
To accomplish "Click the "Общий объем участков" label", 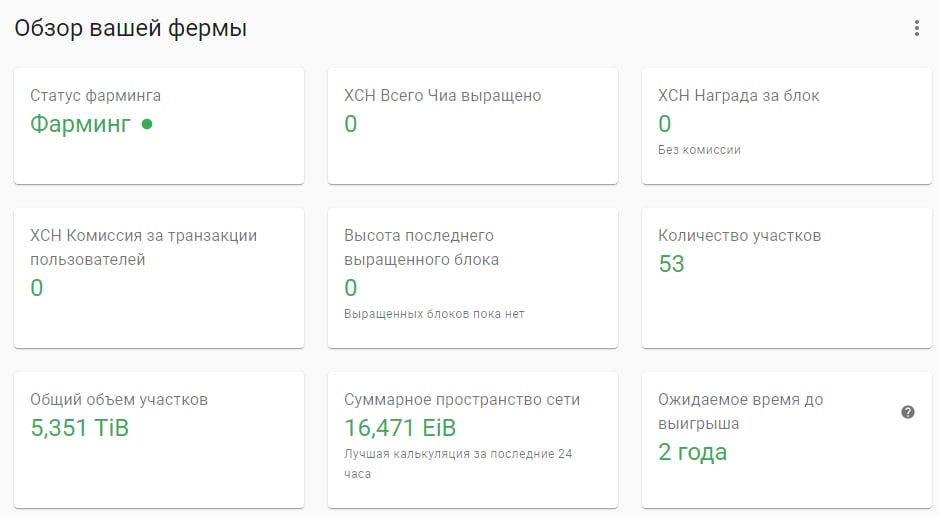I will pyautogui.click(x=119, y=399).
